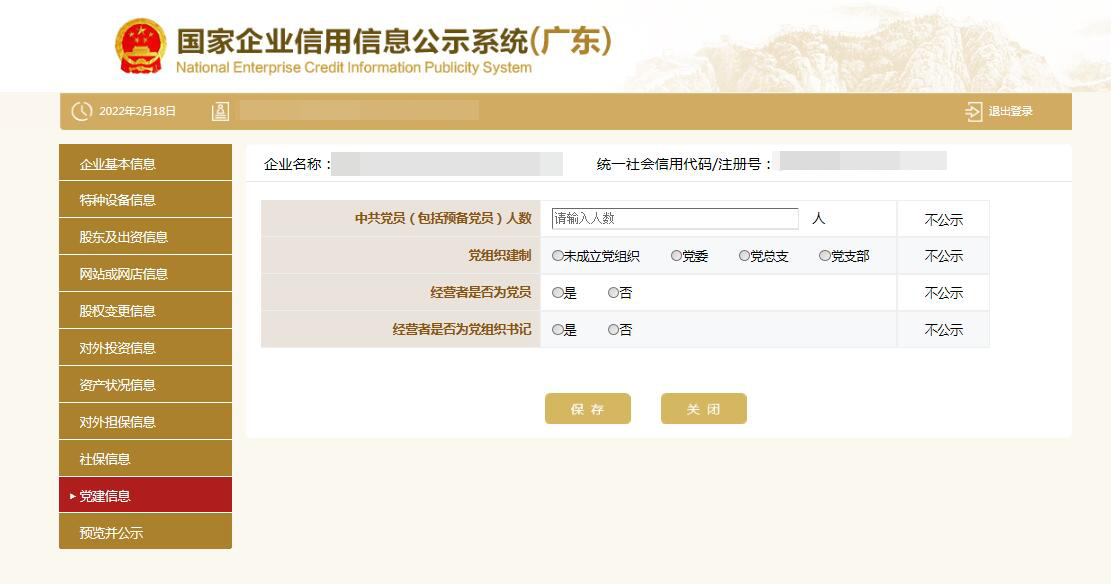
Task: Select 未成立党组织 radio option
Action: [558, 256]
